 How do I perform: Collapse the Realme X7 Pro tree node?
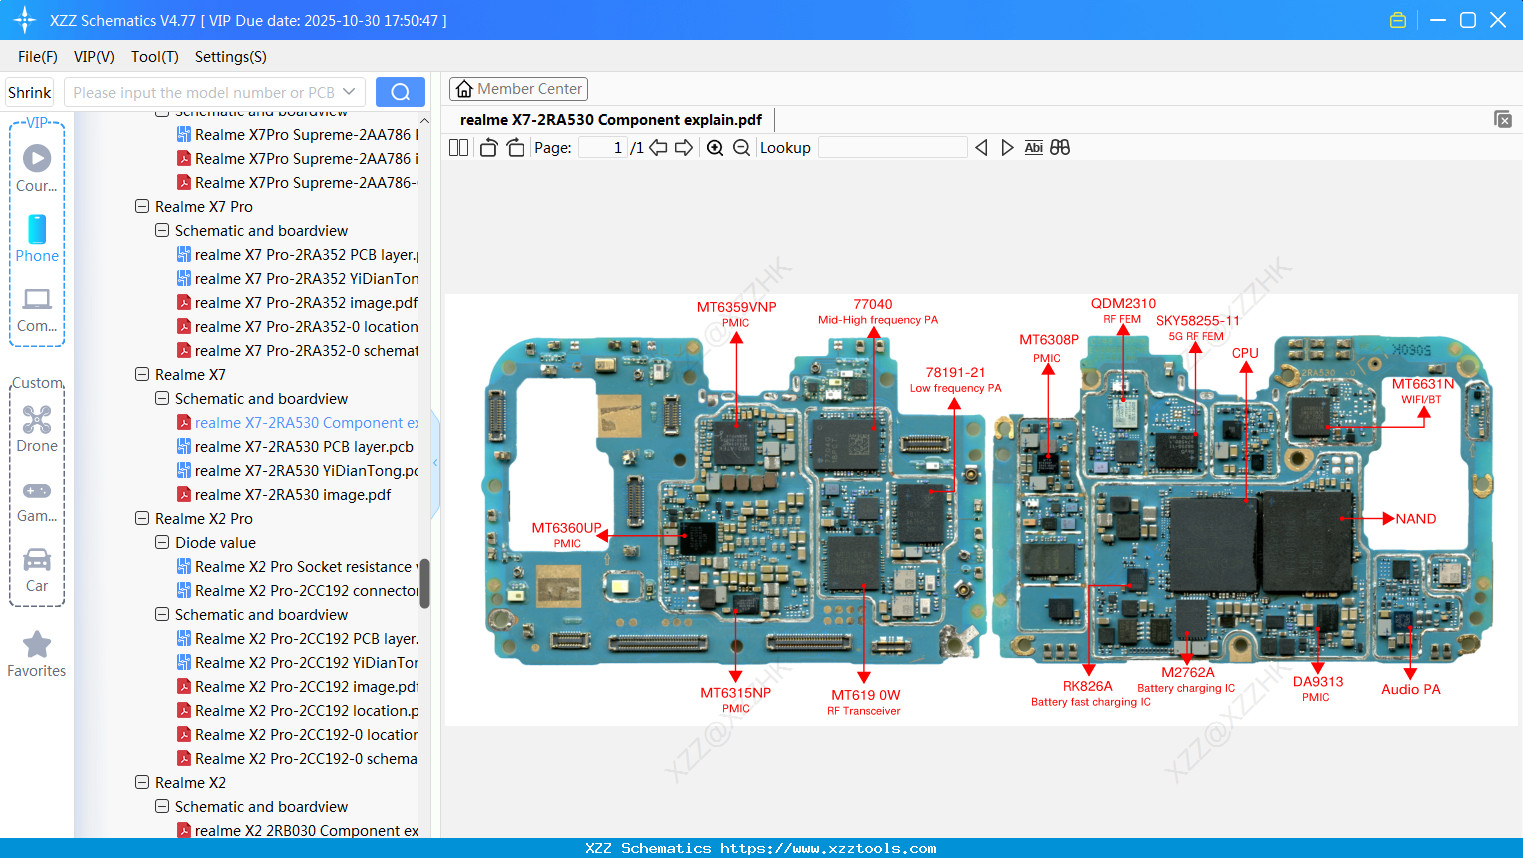(x=142, y=207)
